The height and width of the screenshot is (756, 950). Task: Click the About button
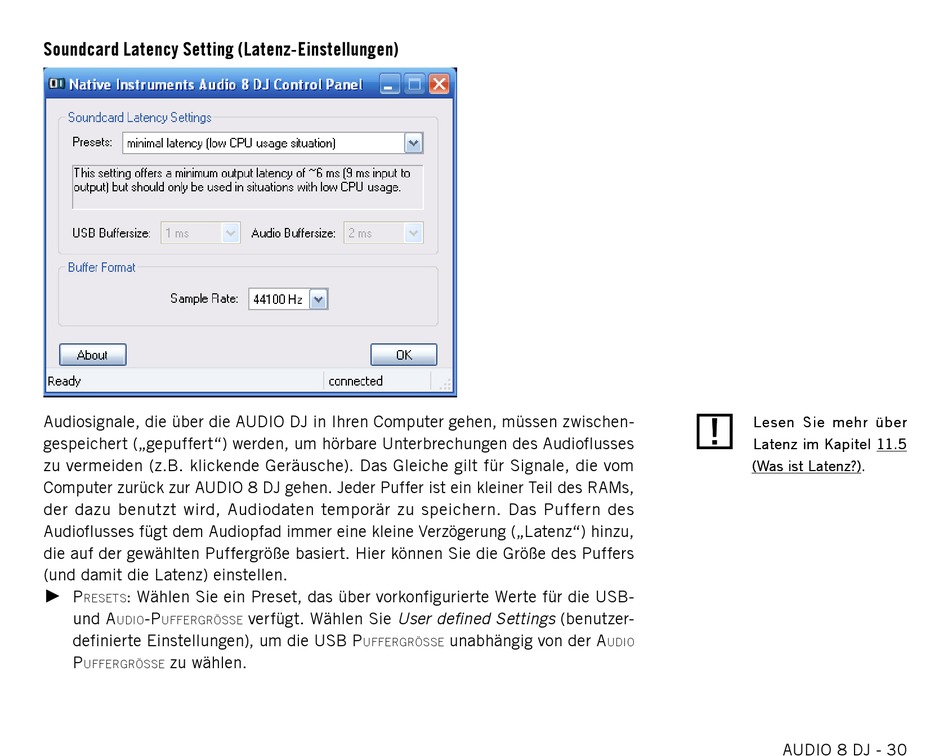[93, 355]
